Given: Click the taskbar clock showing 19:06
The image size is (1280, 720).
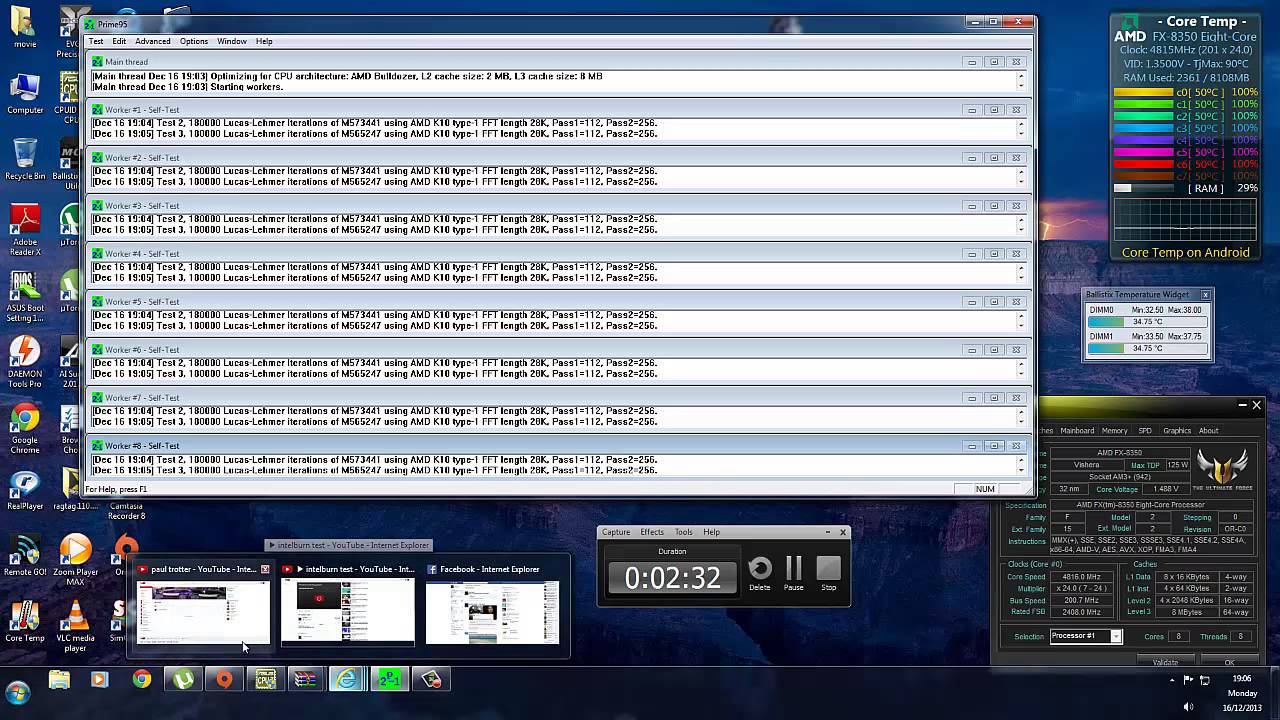Looking at the screenshot, I should click(1242, 679).
